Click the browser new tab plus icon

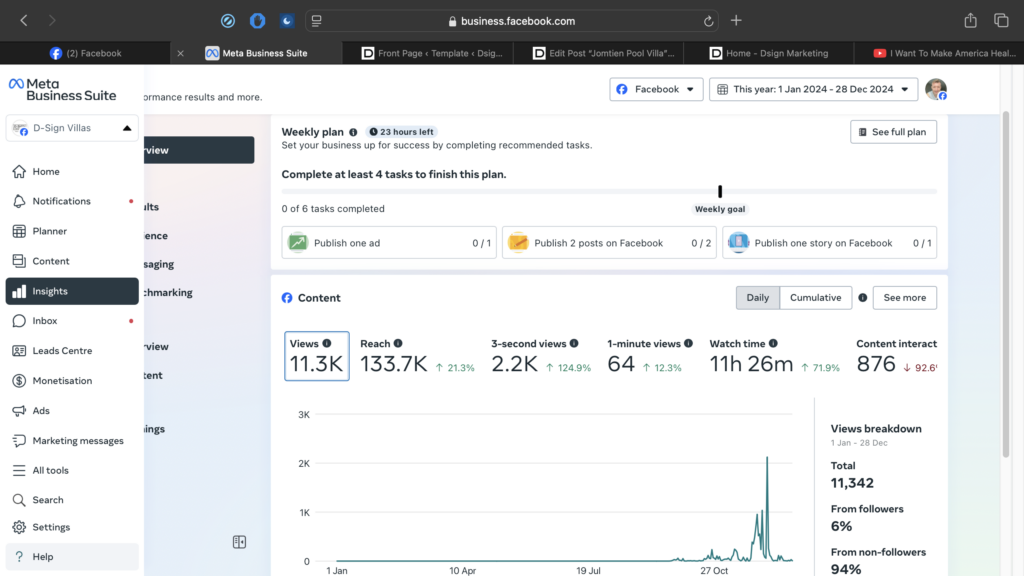(x=736, y=20)
